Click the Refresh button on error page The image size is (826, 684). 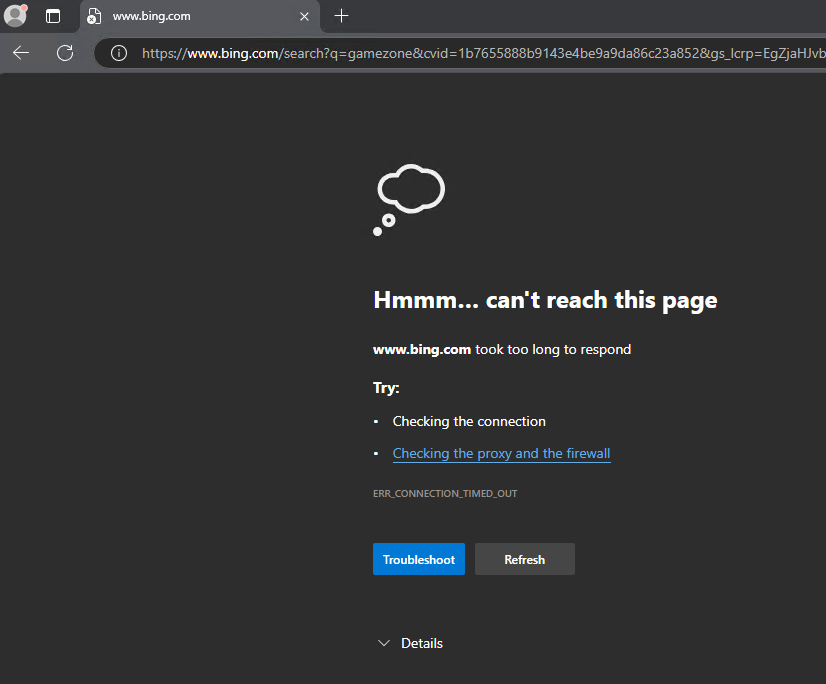pos(525,559)
